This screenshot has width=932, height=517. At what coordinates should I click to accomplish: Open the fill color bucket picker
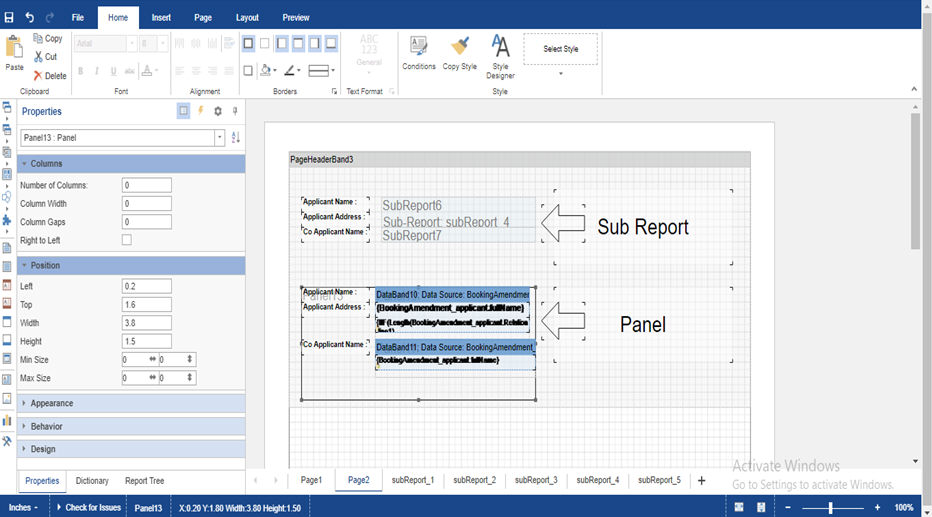click(x=268, y=71)
